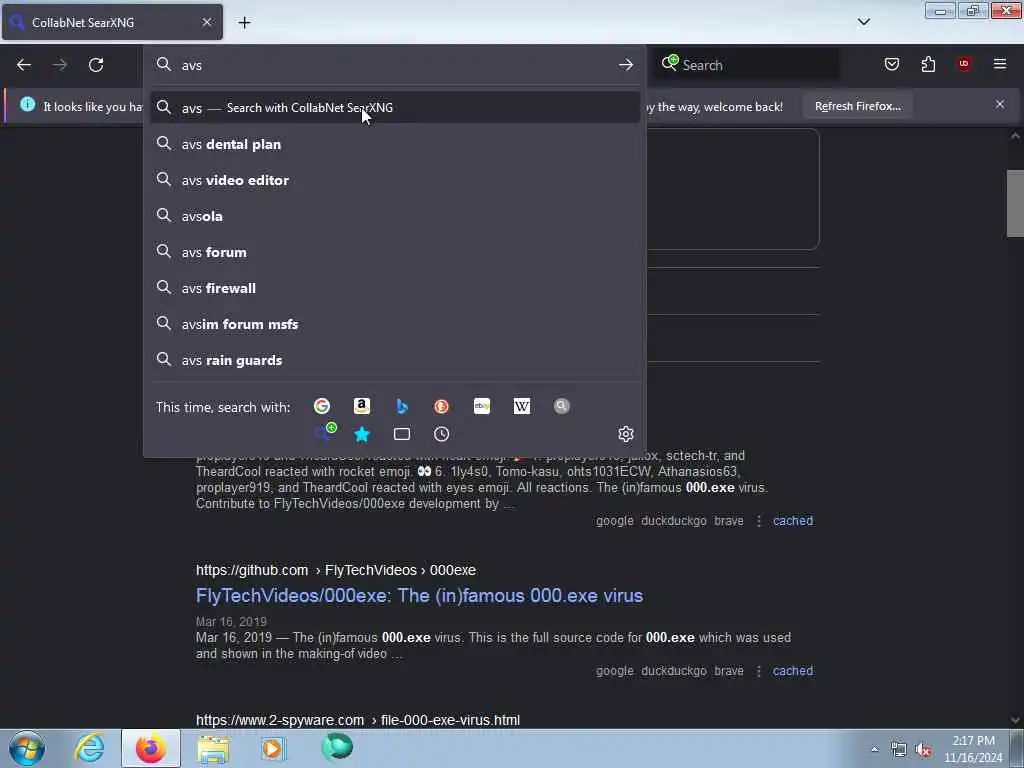
Task: Open search settings gear in the dropdown
Action: 626,434
